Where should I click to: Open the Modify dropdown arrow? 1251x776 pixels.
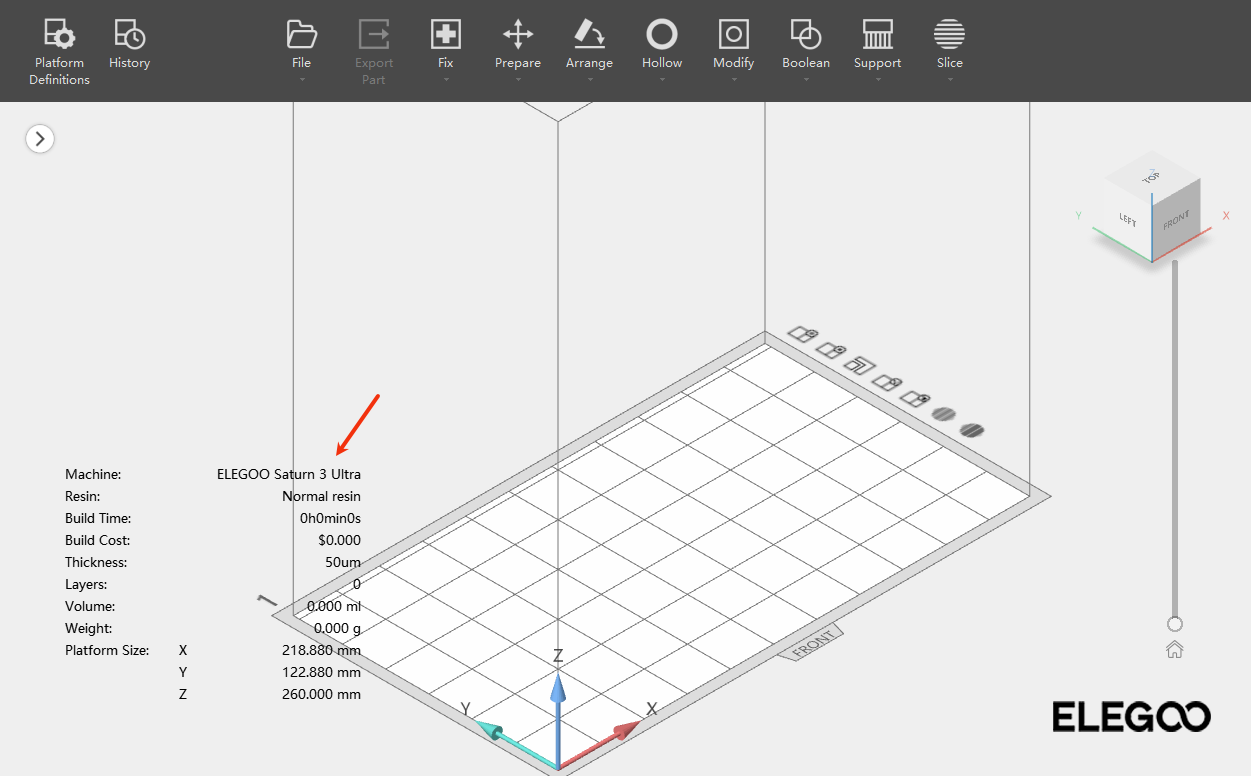click(x=733, y=79)
